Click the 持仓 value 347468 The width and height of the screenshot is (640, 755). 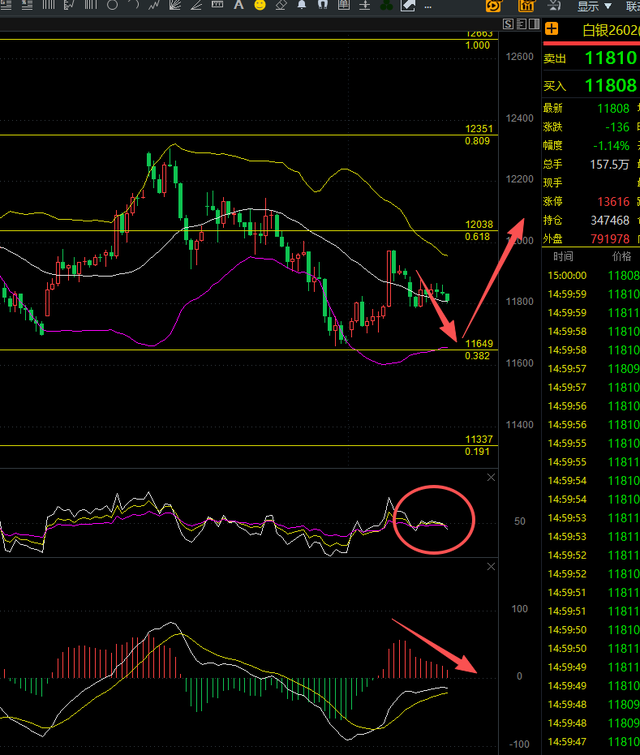610,220
